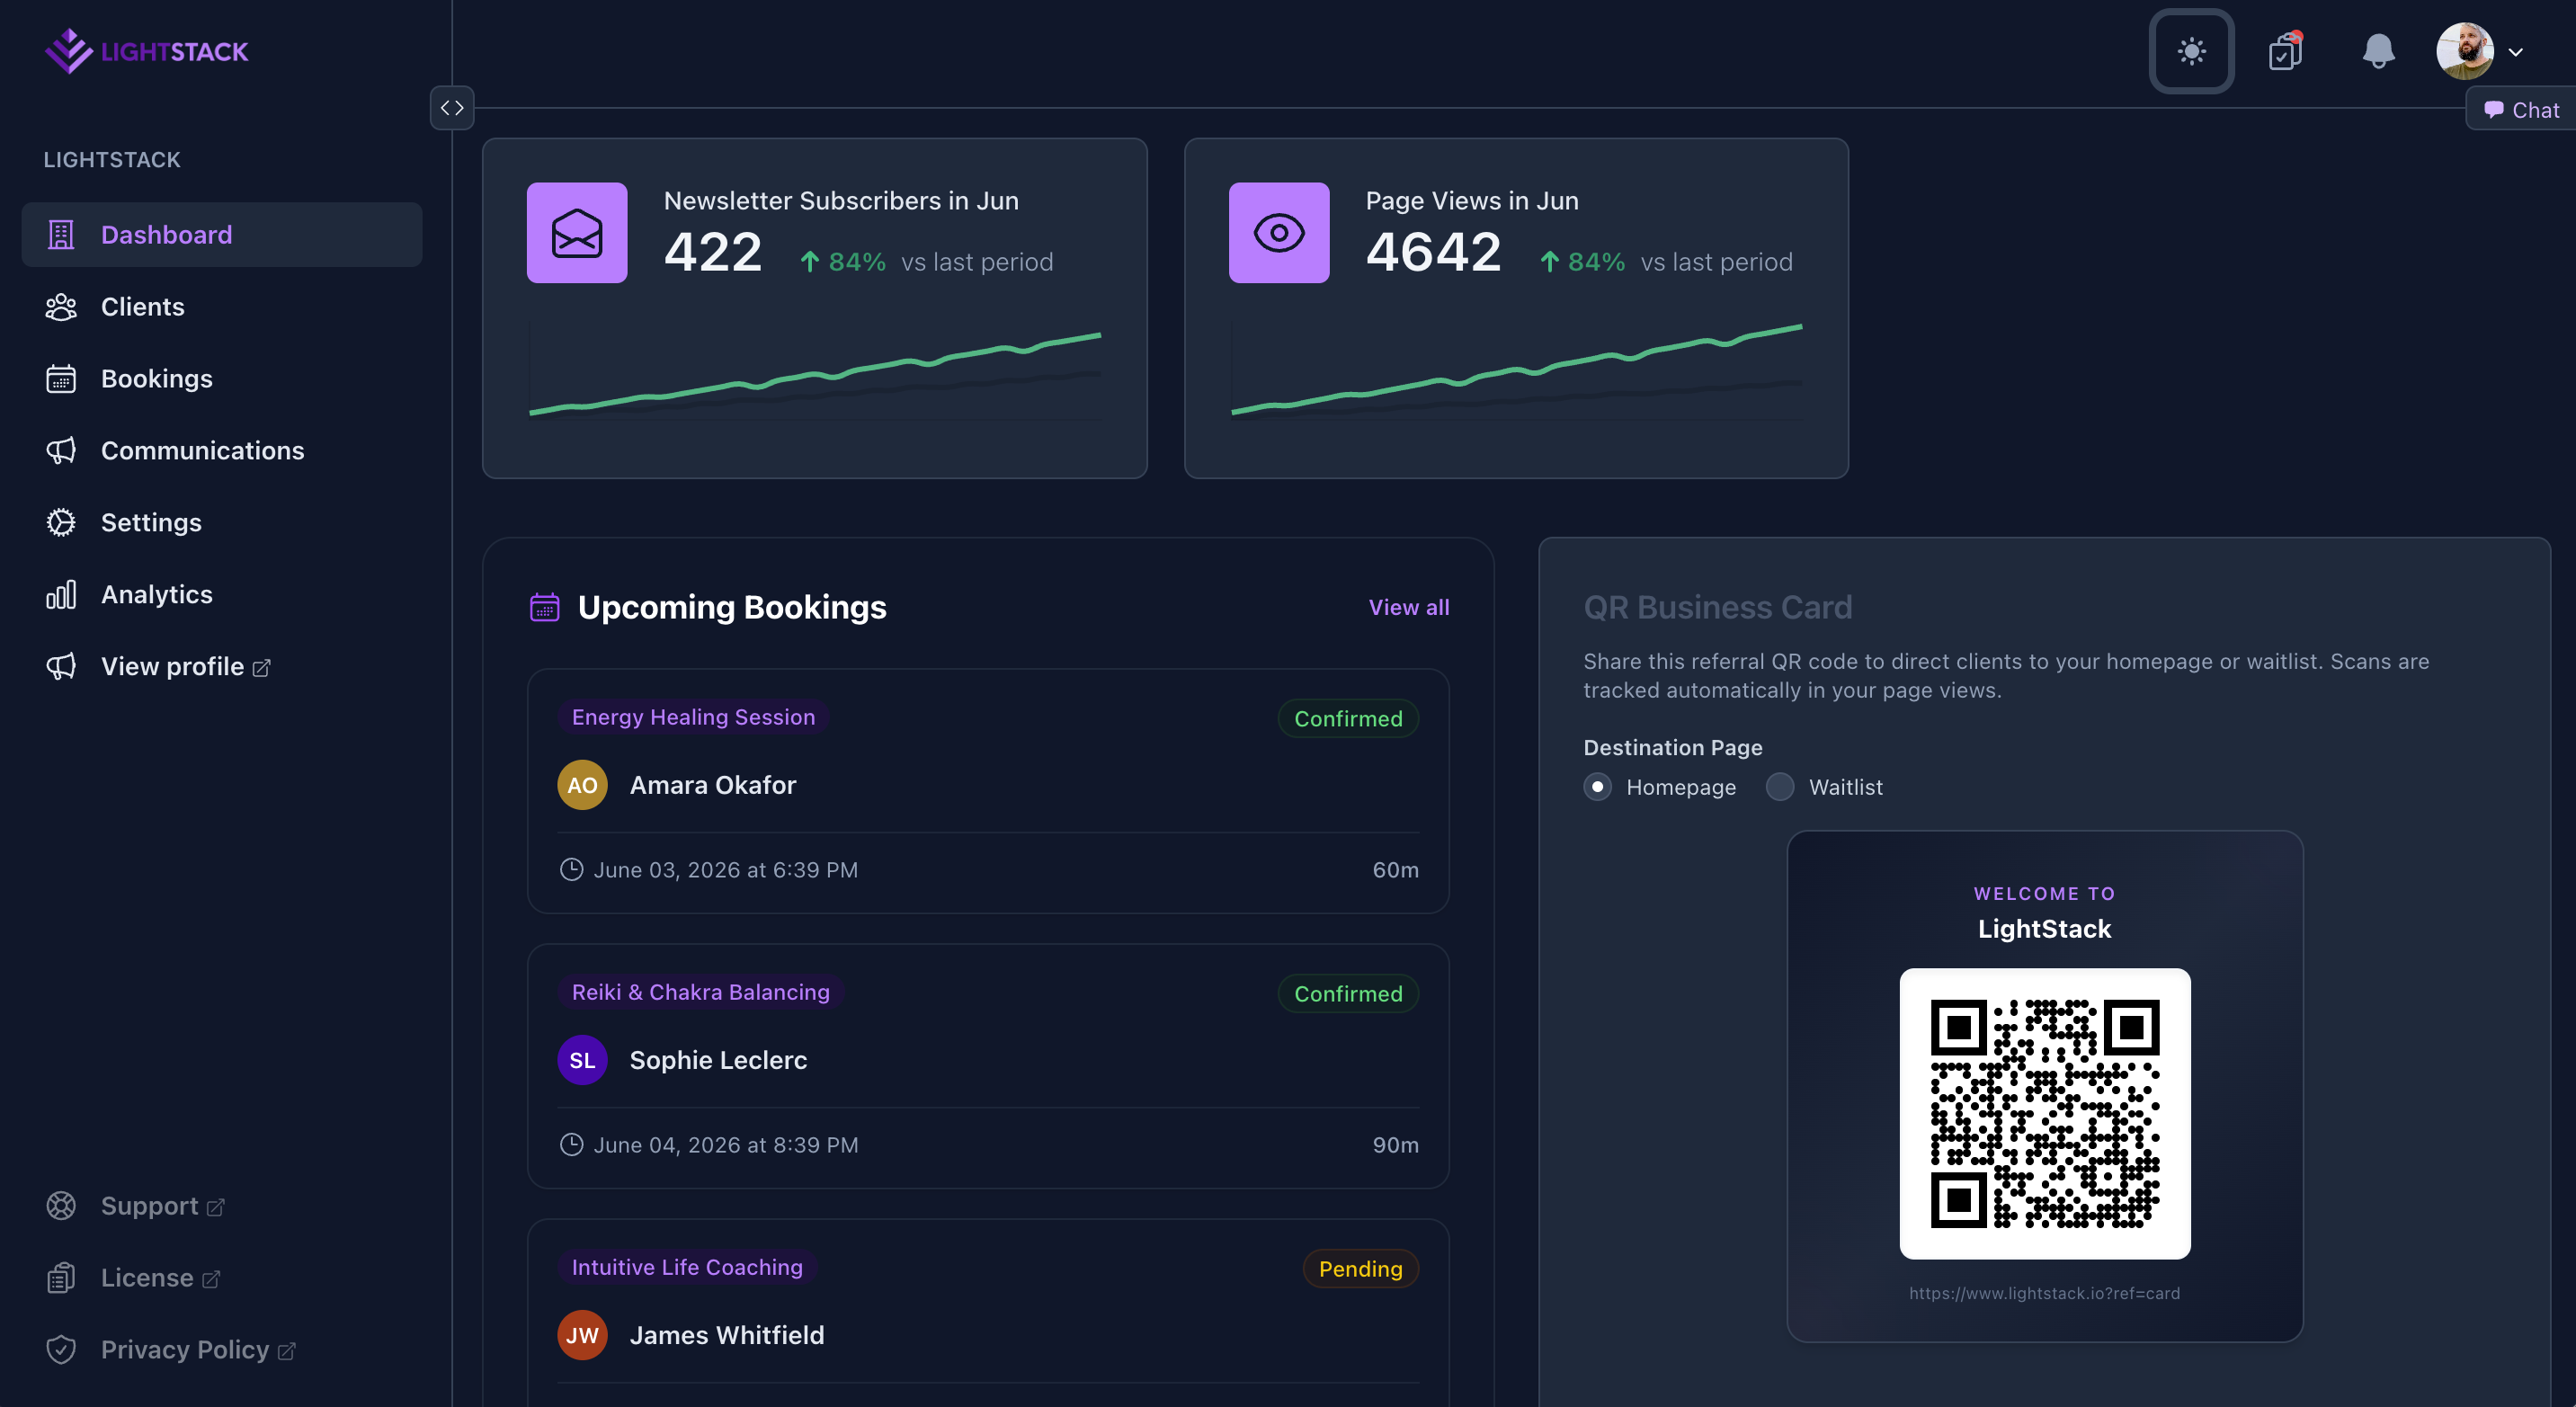2576x1407 pixels.
Task: Click the Sophie Leclerc name
Action: (x=718, y=1061)
